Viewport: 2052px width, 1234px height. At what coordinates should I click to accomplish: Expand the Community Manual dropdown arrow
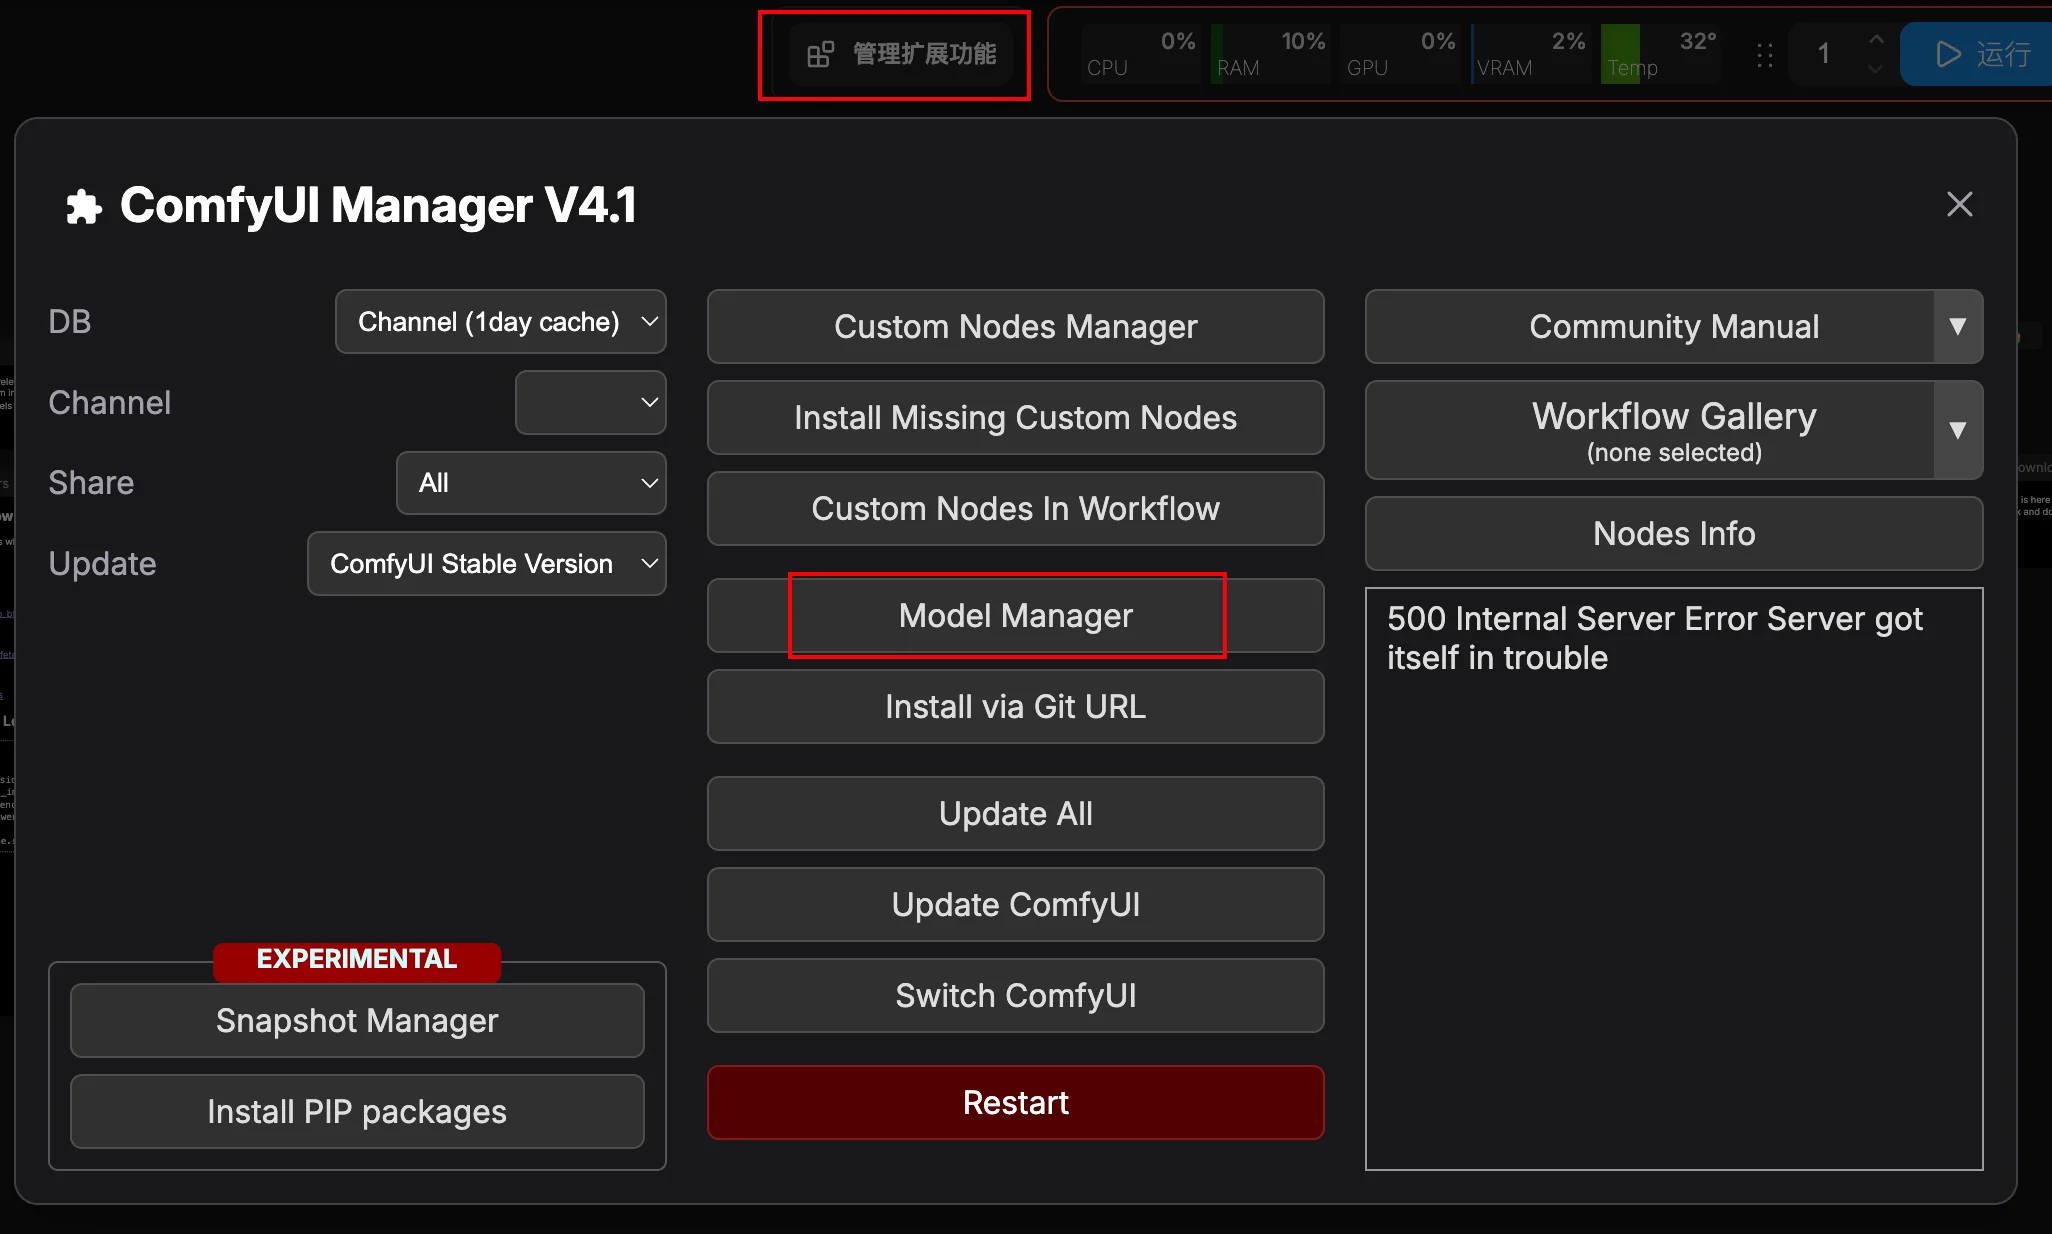1958,327
